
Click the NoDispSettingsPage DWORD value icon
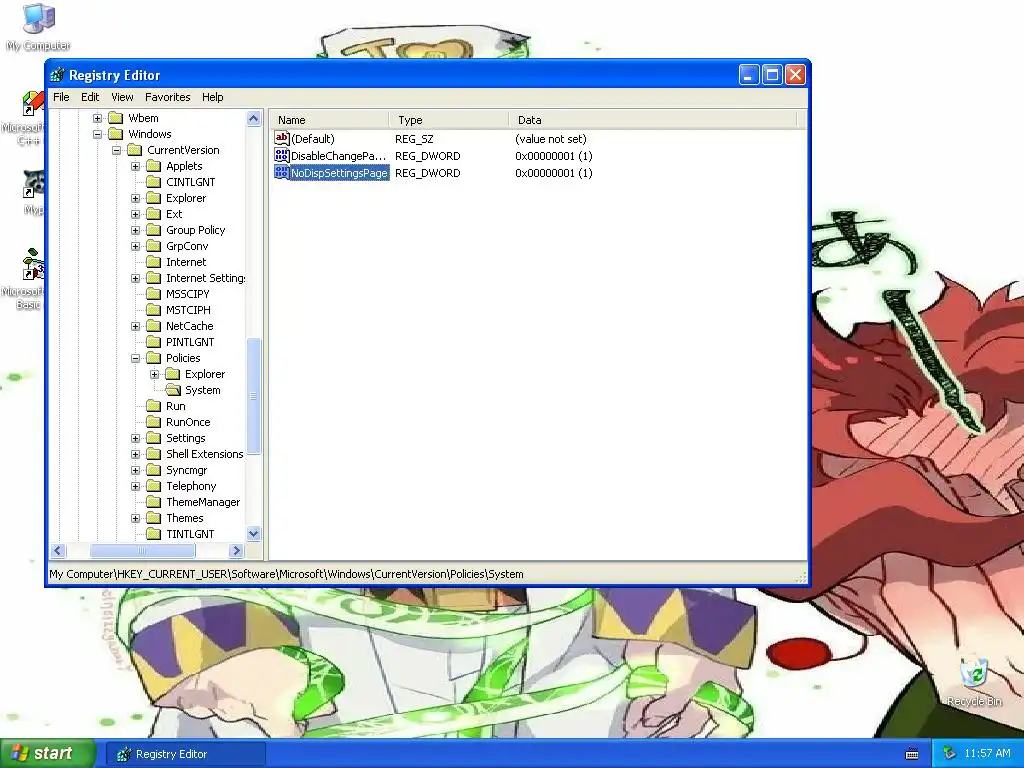pyautogui.click(x=281, y=172)
